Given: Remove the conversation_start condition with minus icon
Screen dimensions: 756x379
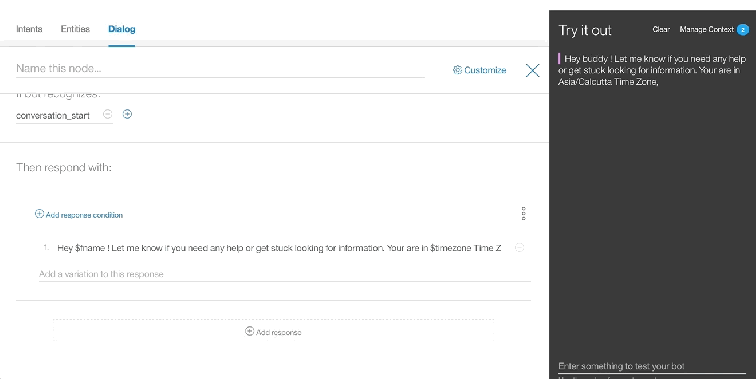Looking at the screenshot, I should 108,114.
